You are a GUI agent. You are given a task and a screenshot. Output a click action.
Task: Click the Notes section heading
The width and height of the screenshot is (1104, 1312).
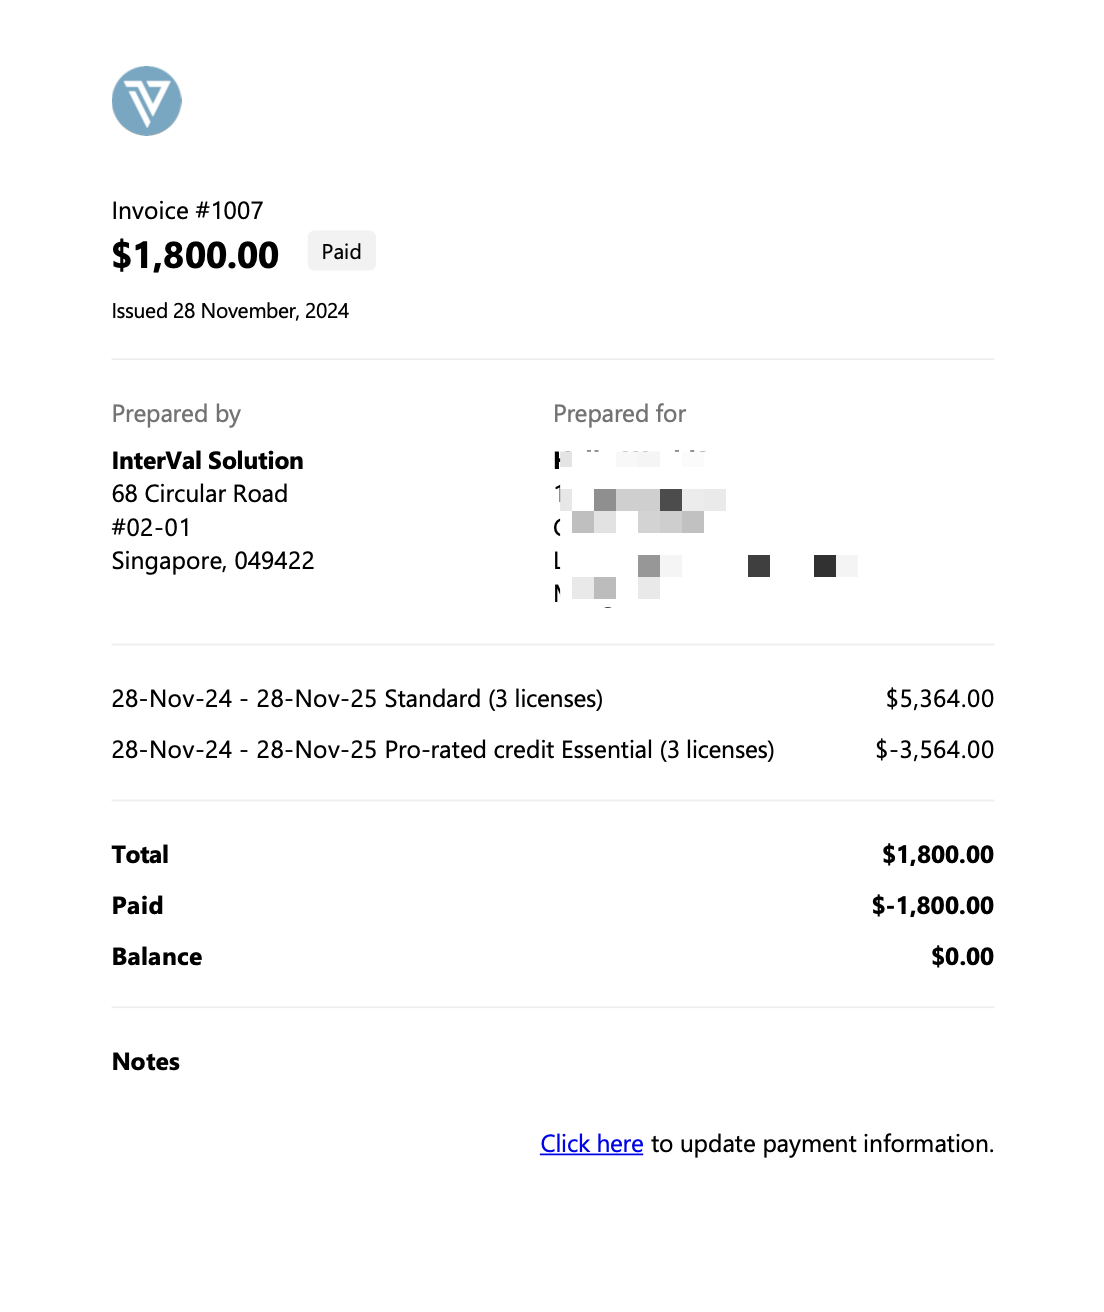[x=146, y=1062]
